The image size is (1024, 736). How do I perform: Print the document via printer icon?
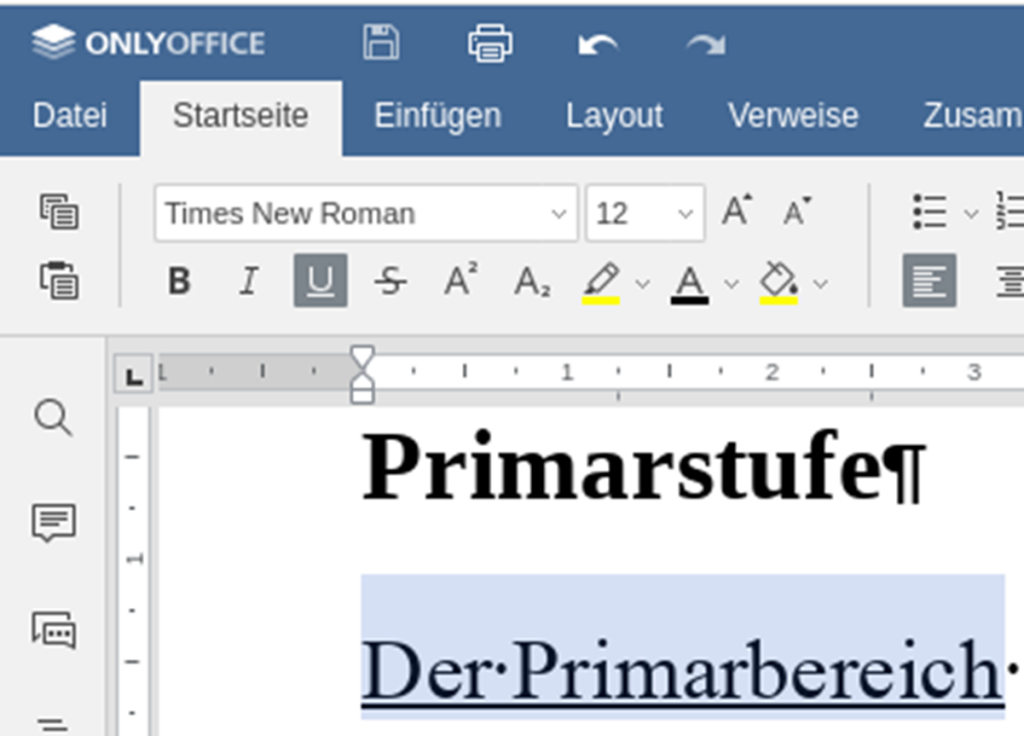(490, 43)
